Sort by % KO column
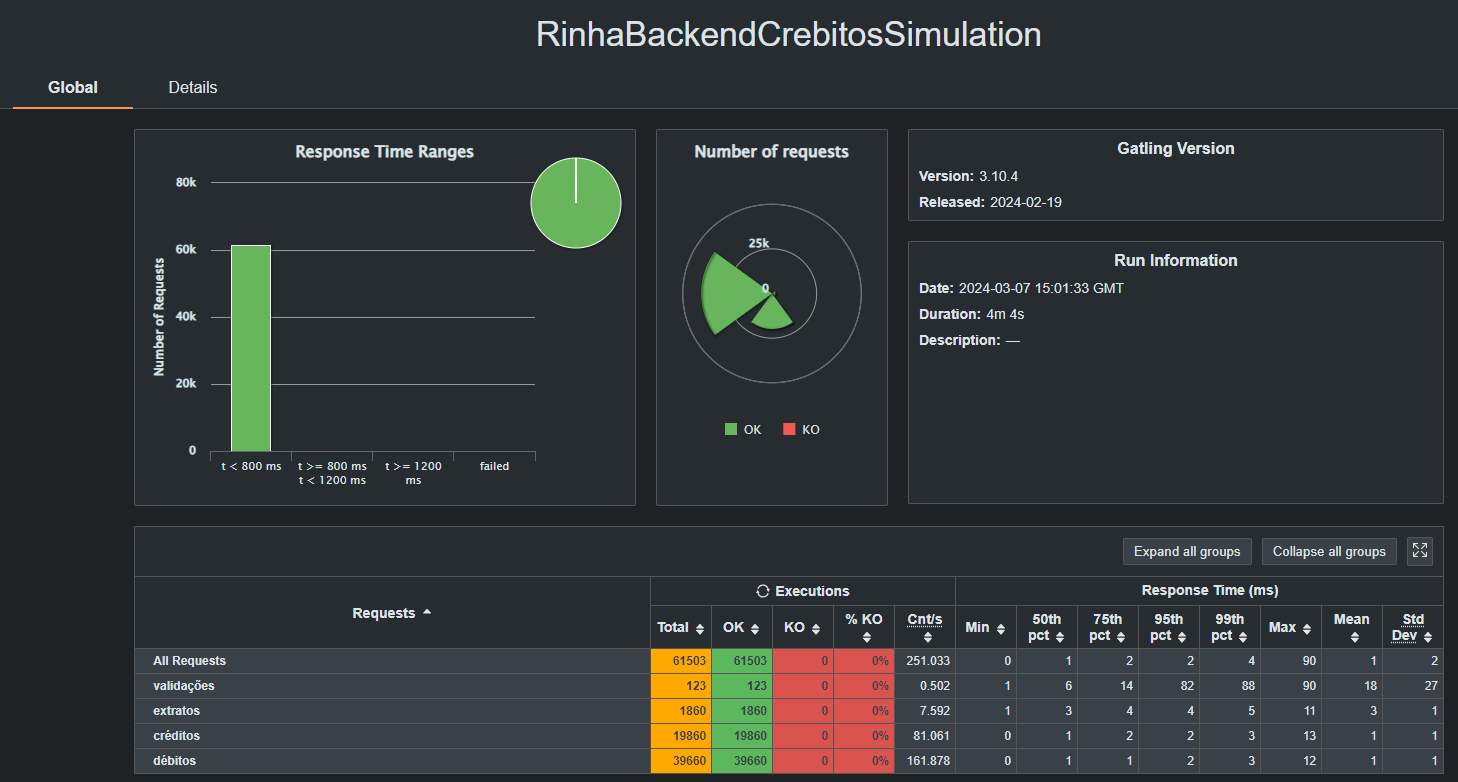The height and width of the screenshot is (782, 1458). point(863,627)
